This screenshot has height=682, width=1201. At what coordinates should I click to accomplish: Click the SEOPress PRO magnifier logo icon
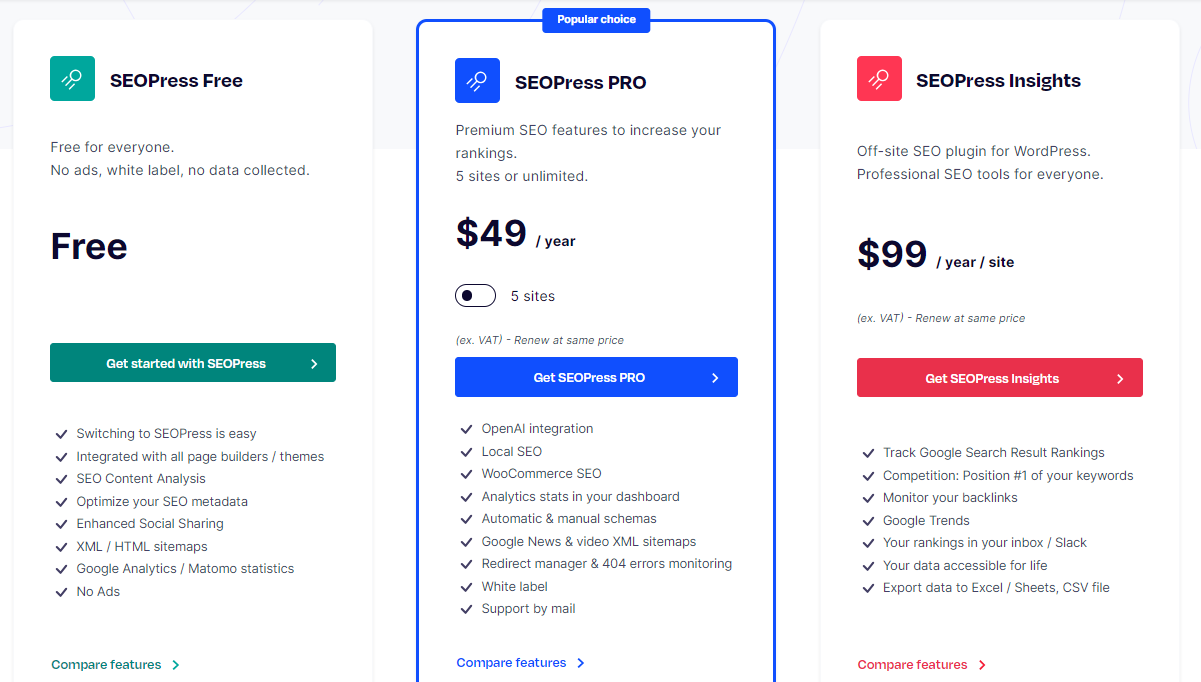click(477, 81)
